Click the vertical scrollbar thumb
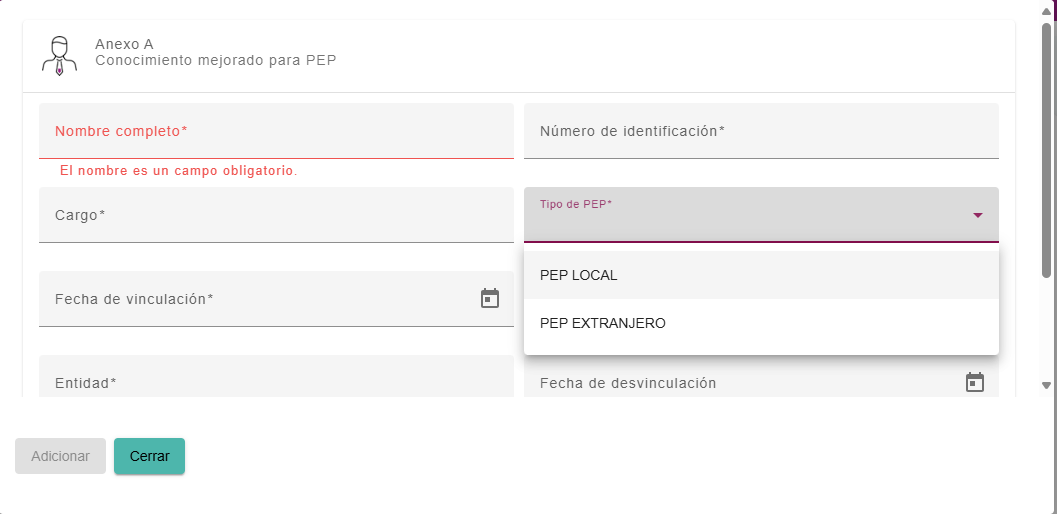Image resolution: width=1057 pixels, height=514 pixels. [1046, 150]
